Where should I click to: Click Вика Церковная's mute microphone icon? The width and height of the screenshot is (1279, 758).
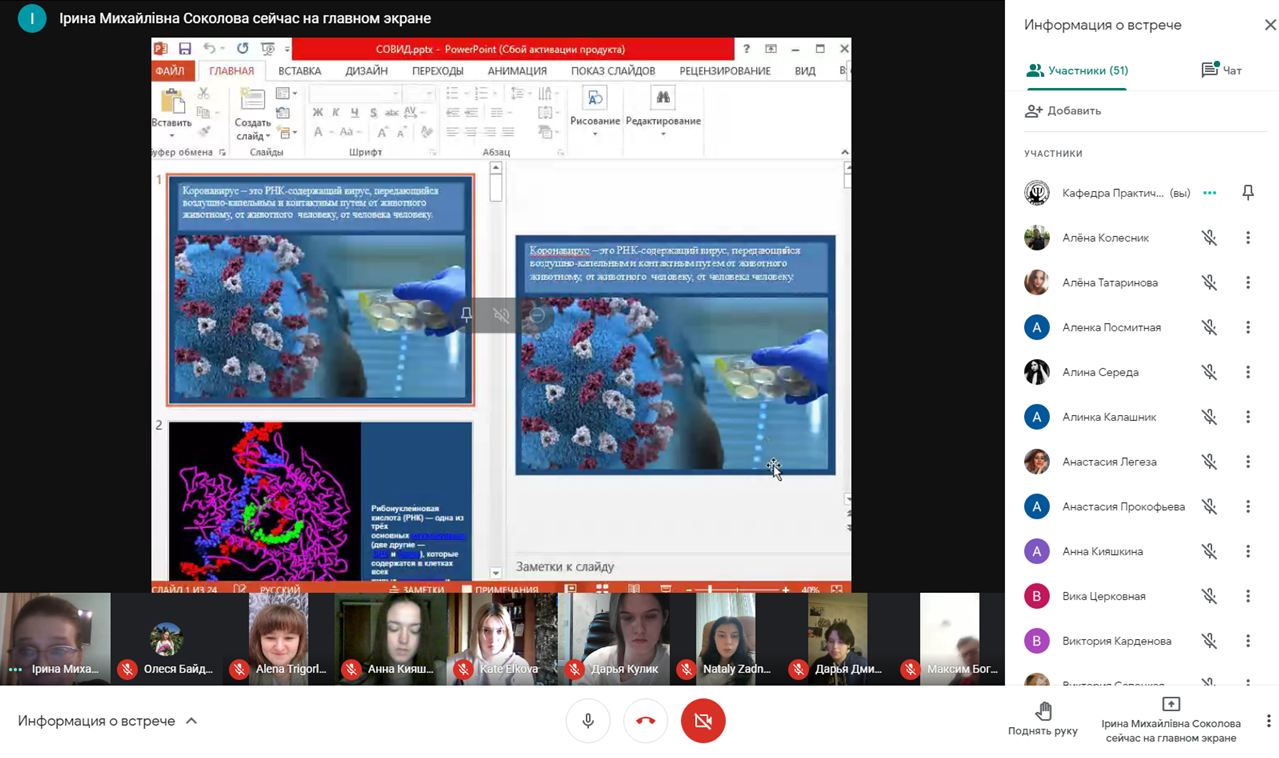(x=1209, y=596)
